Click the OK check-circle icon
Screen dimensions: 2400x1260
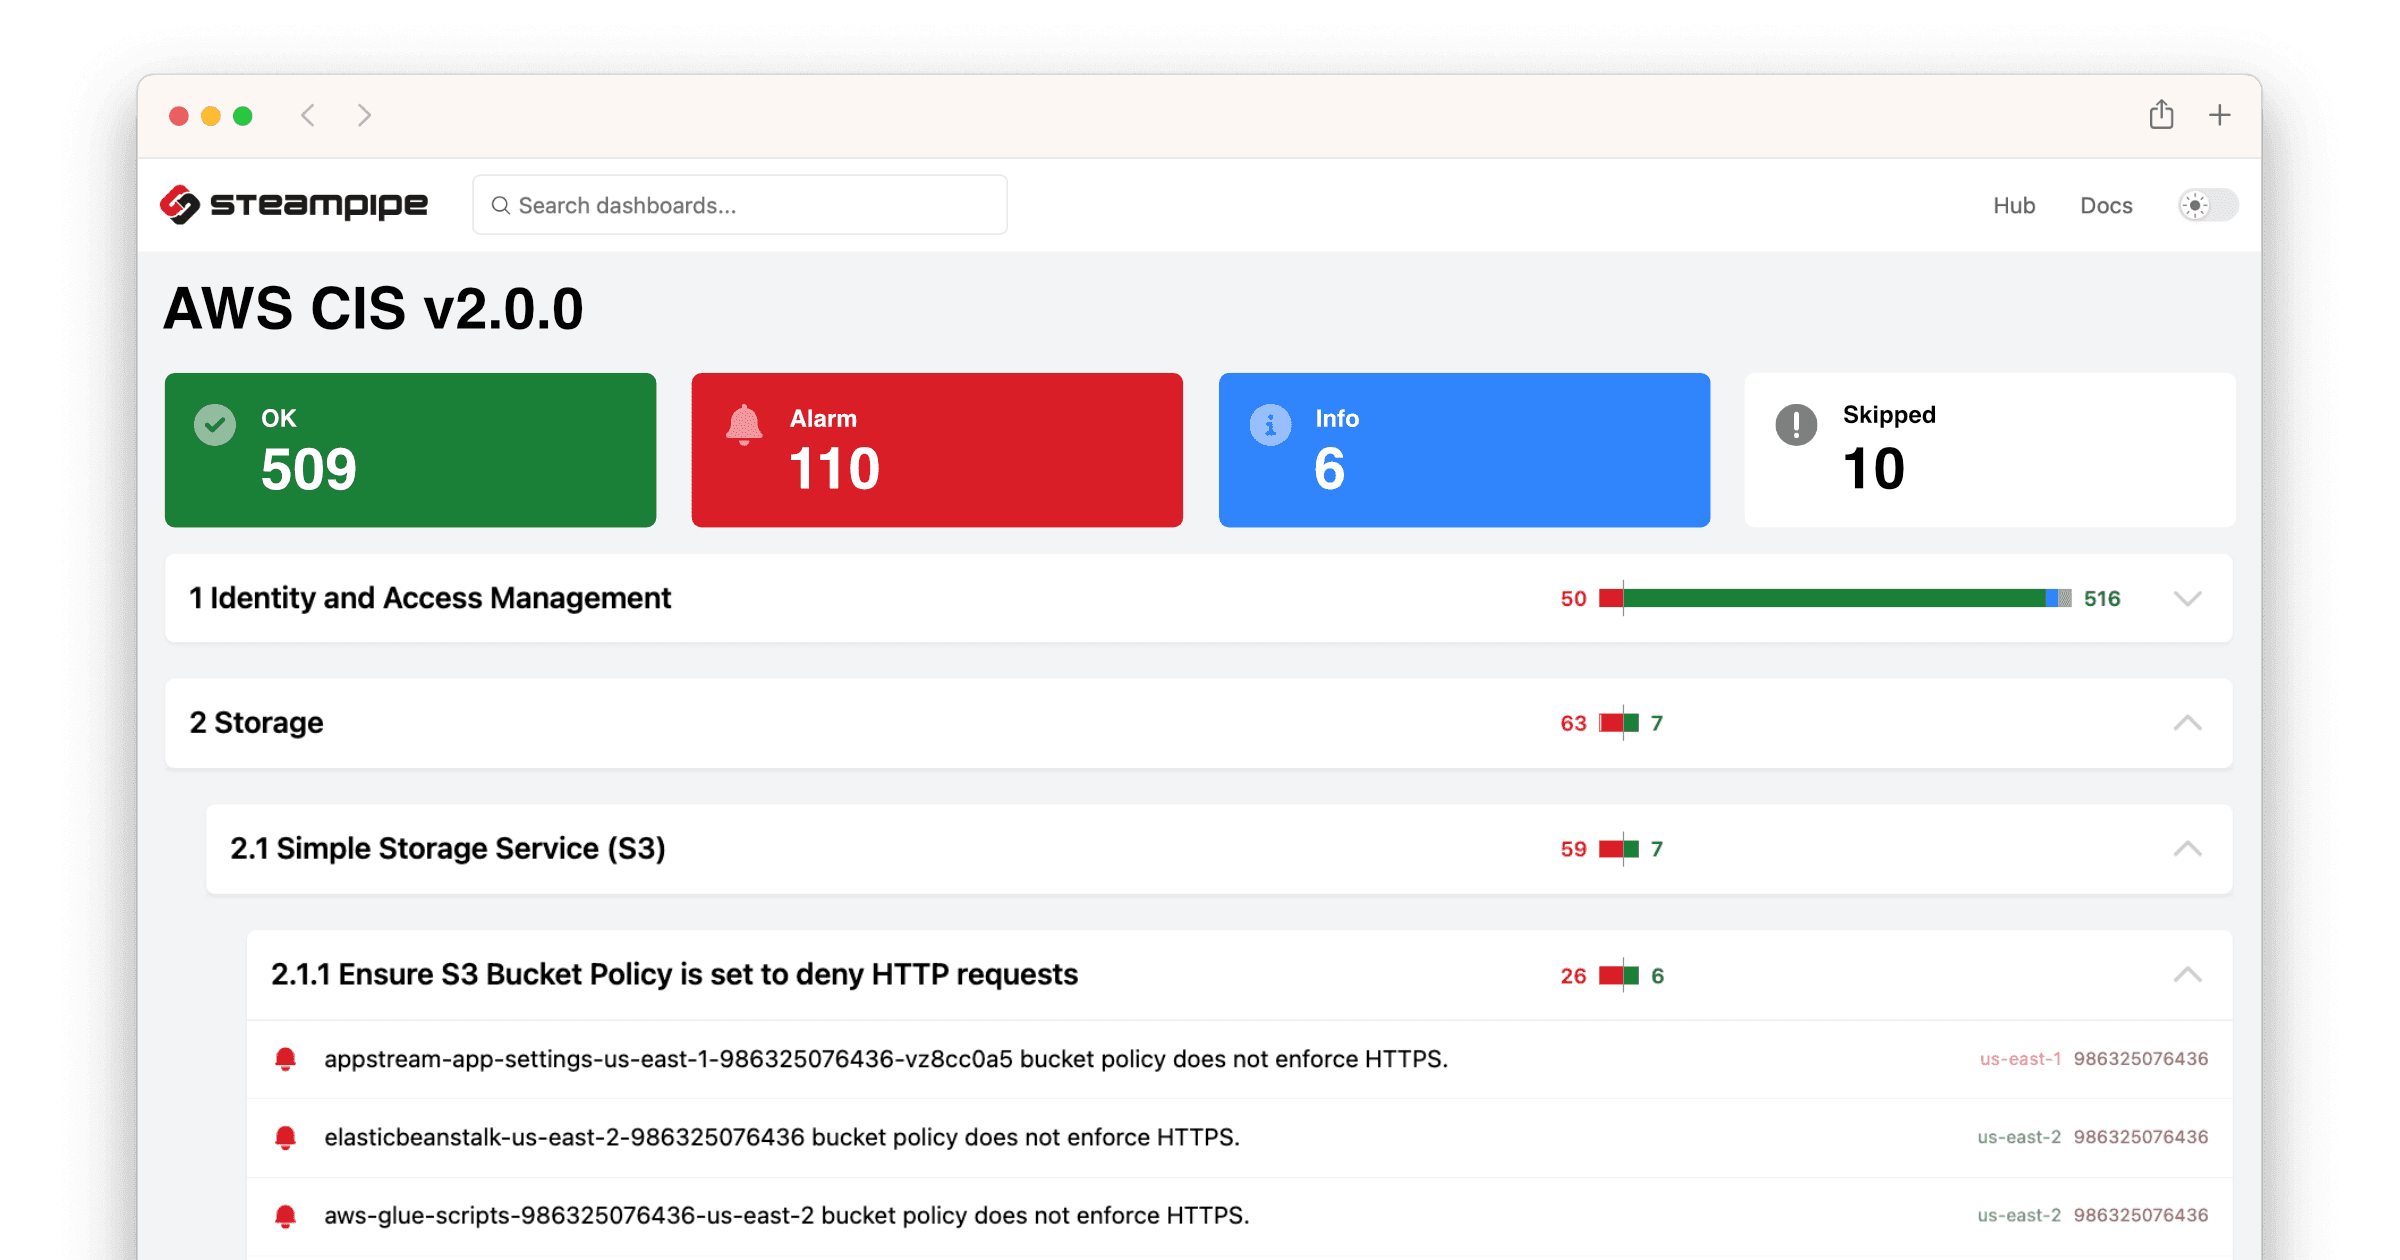click(x=214, y=424)
